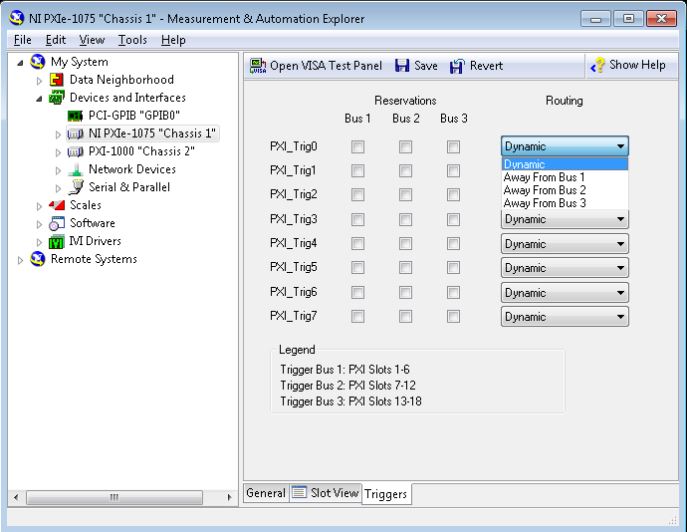687x532 pixels.
Task: Expand the Remote Systems tree node
Action: (x=20, y=260)
